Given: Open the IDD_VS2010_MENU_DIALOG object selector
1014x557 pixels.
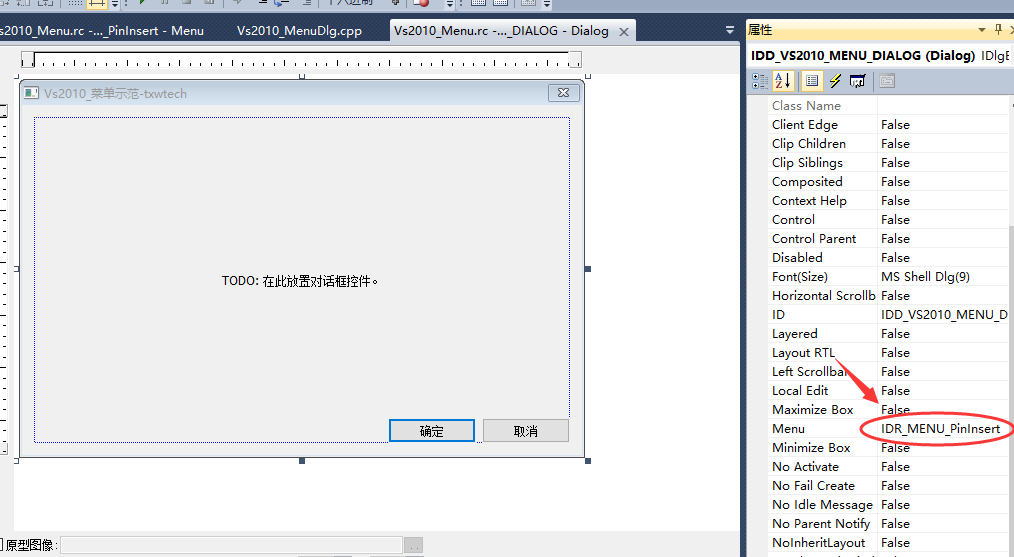Looking at the screenshot, I should 879,56.
